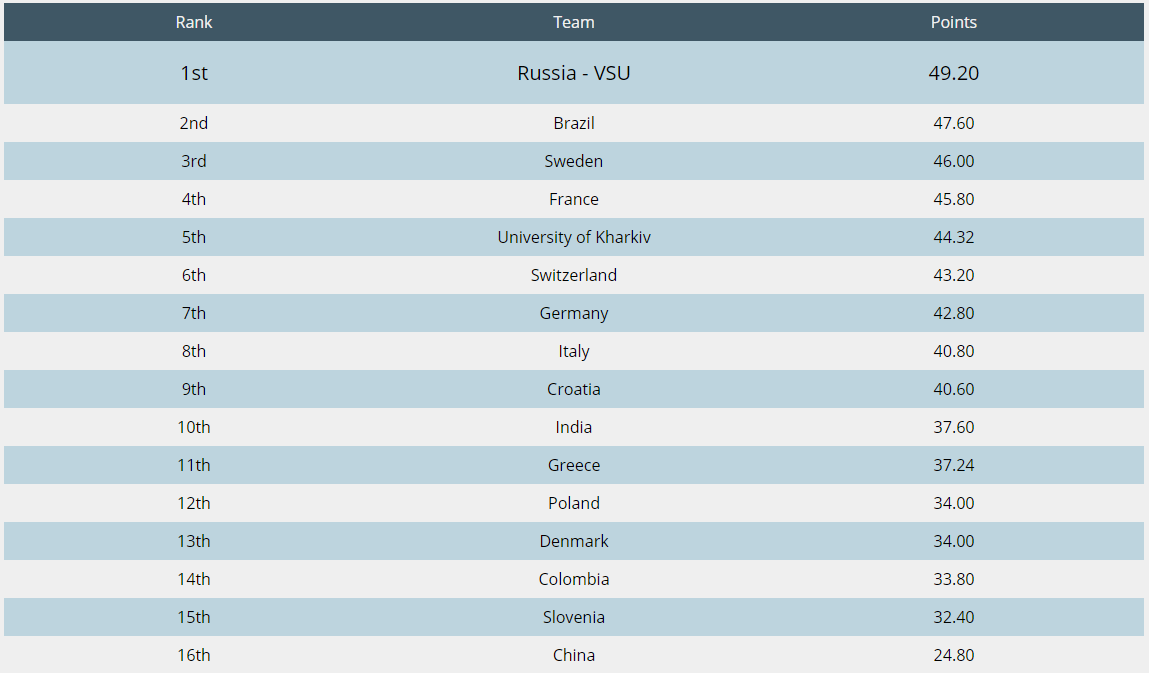
Task: Select Croatia in the ranking table
Action: coord(574,389)
